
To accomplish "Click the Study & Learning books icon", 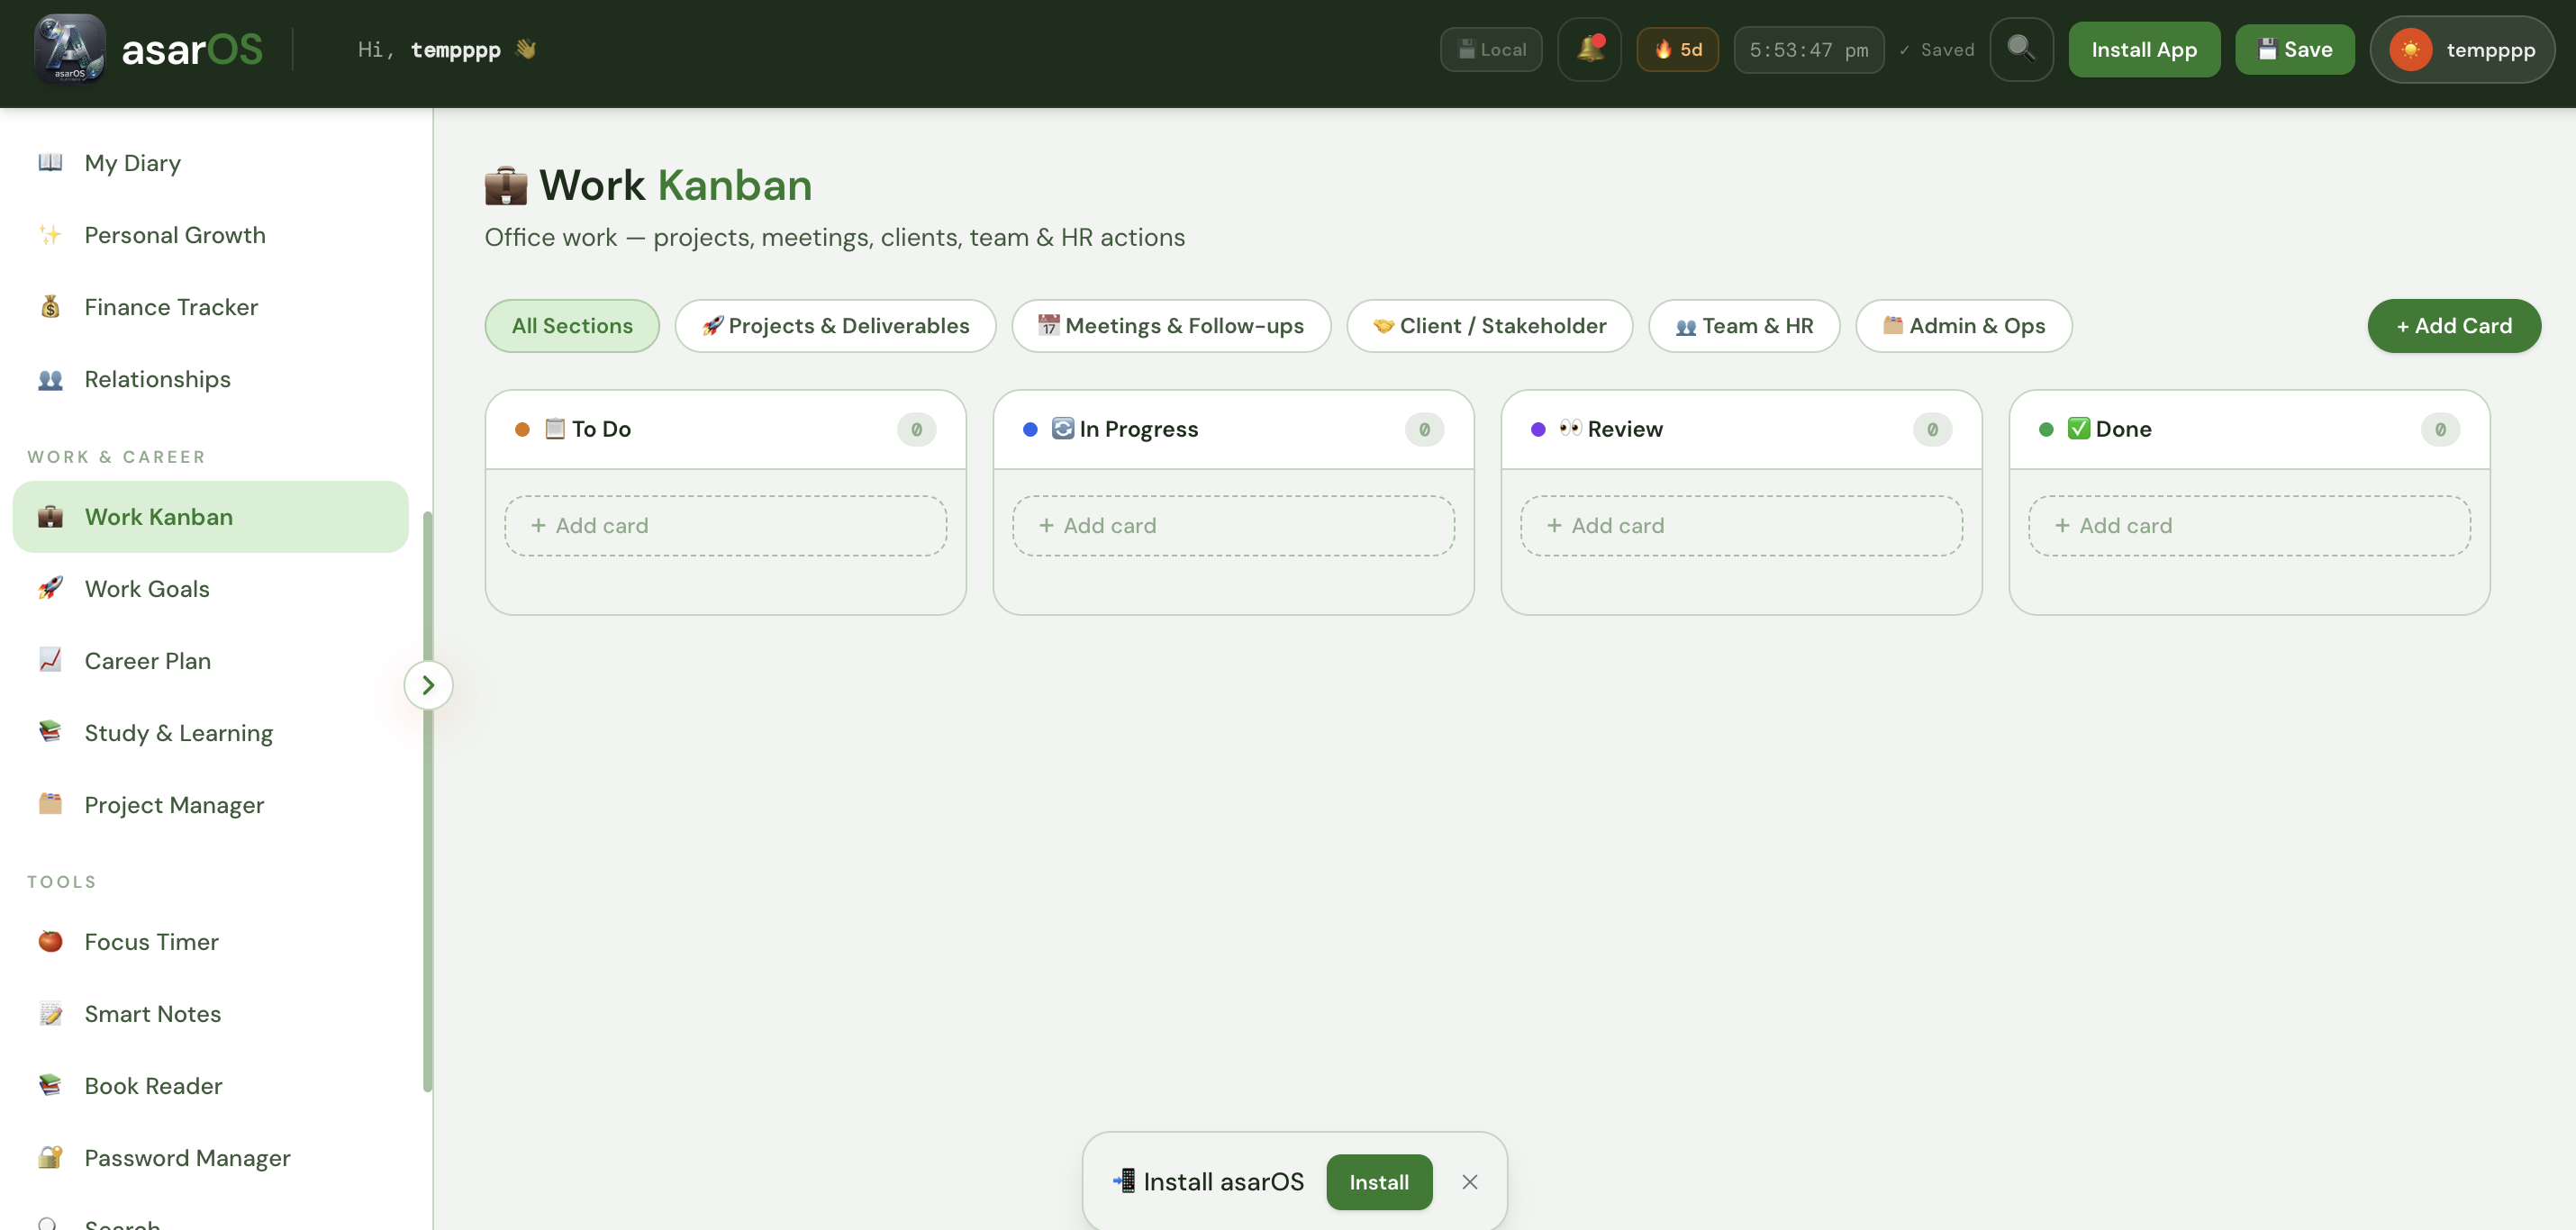I will coord(50,733).
